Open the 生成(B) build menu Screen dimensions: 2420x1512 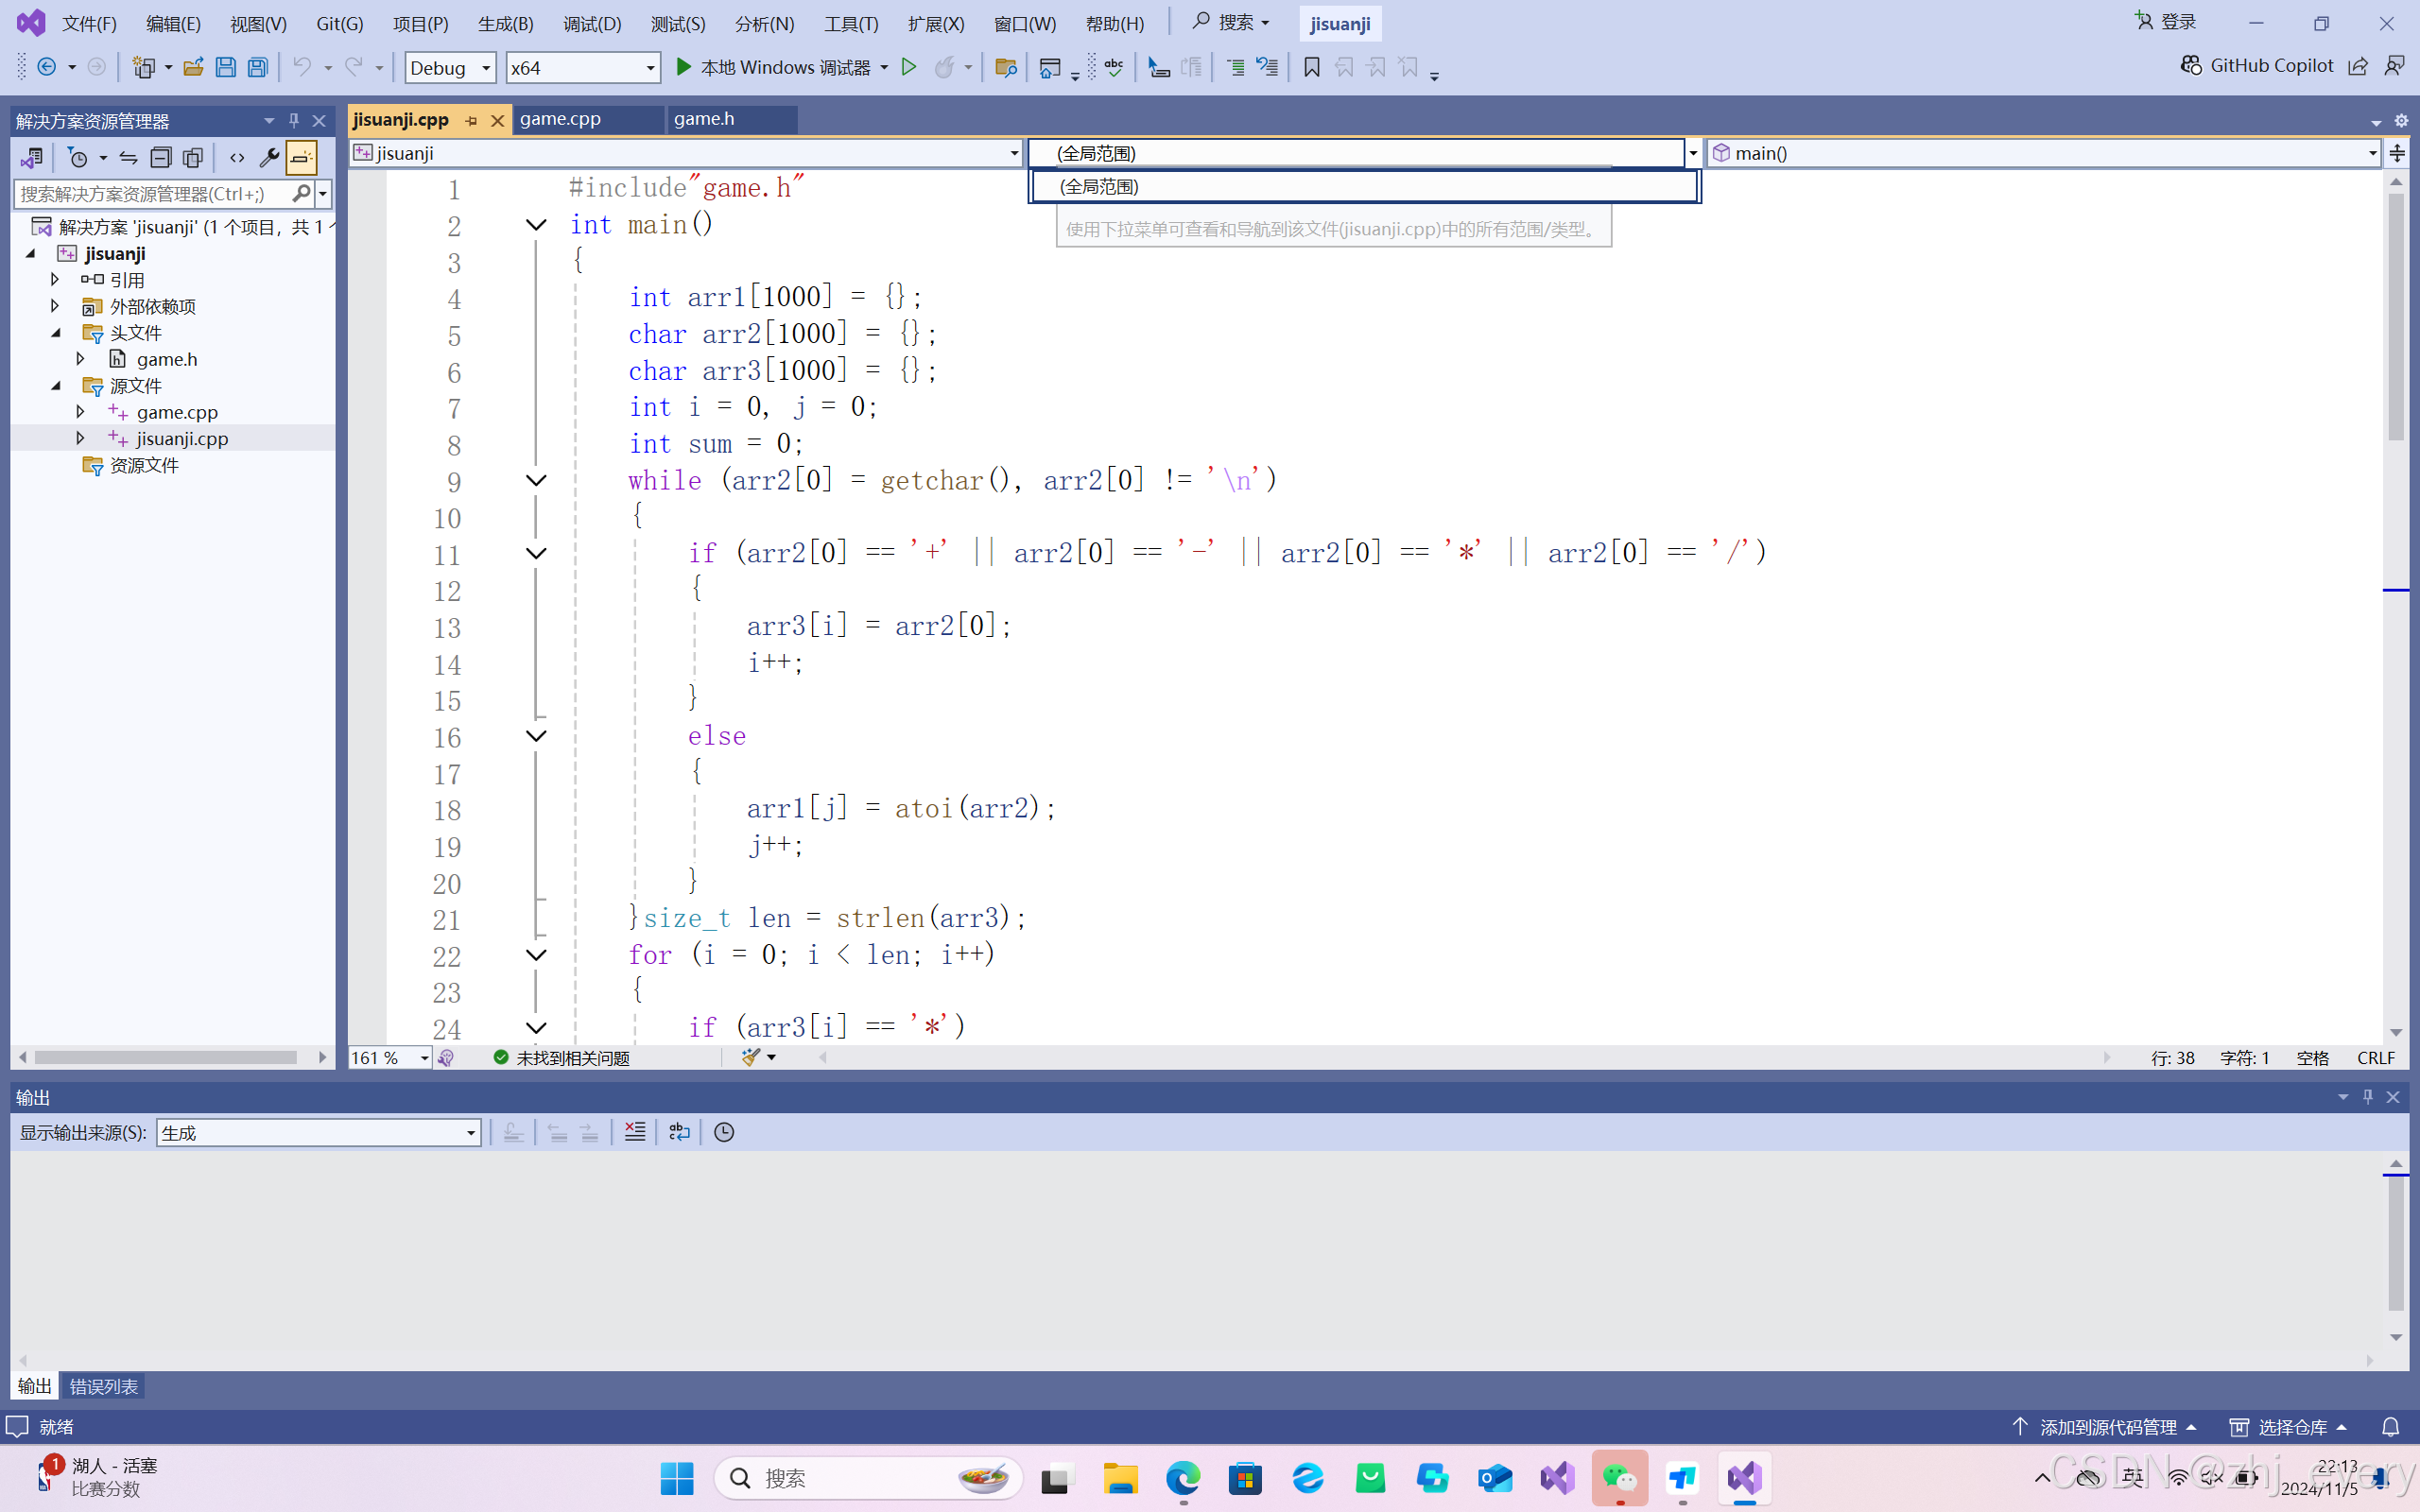pyautogui.click(x=505, y=23)
